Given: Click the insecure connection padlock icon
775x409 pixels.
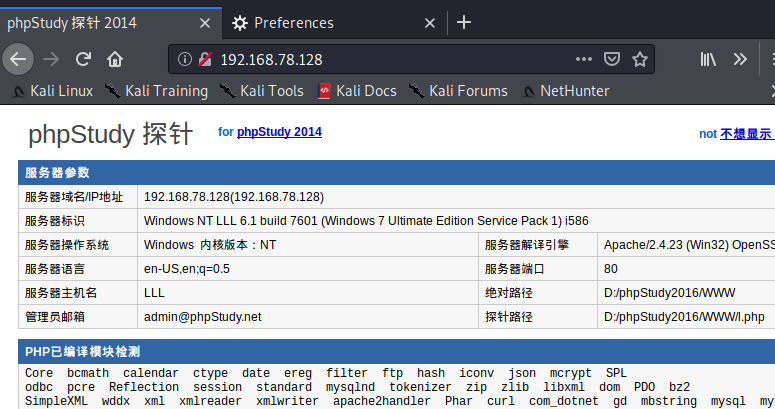Looking at the screenshot, I should 205,59.
